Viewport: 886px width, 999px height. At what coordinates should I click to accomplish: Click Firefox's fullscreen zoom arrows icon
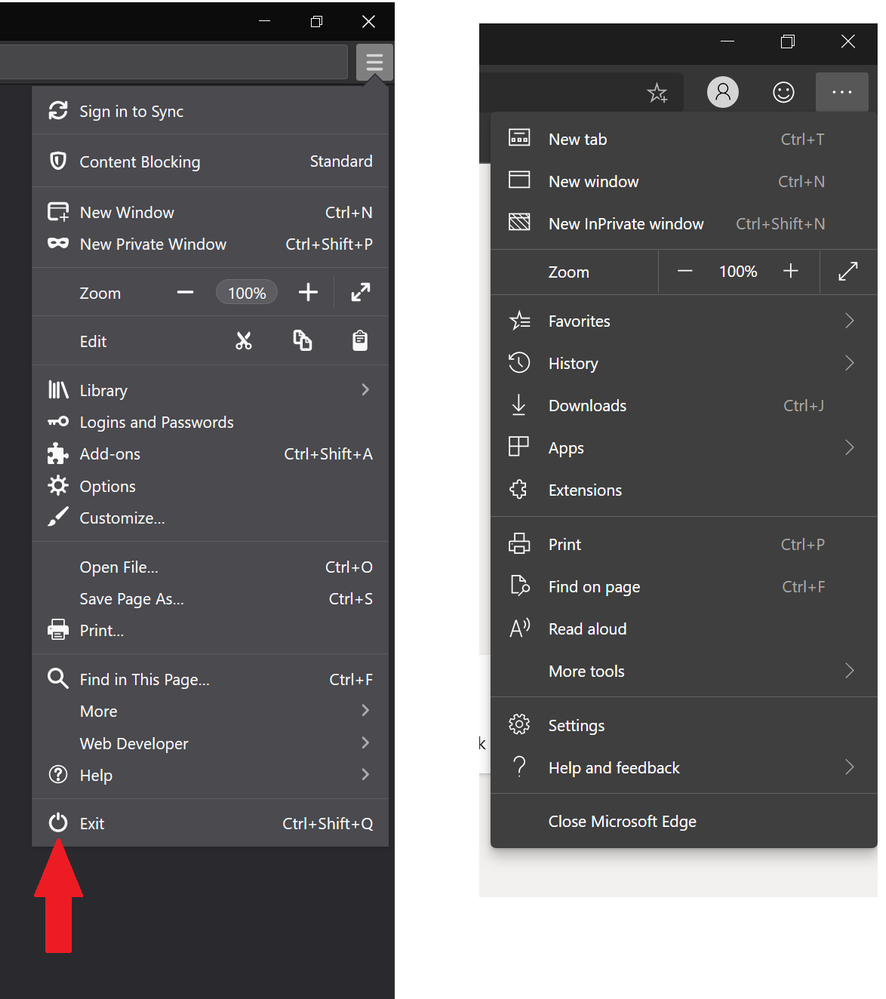(x=359, y=292)
